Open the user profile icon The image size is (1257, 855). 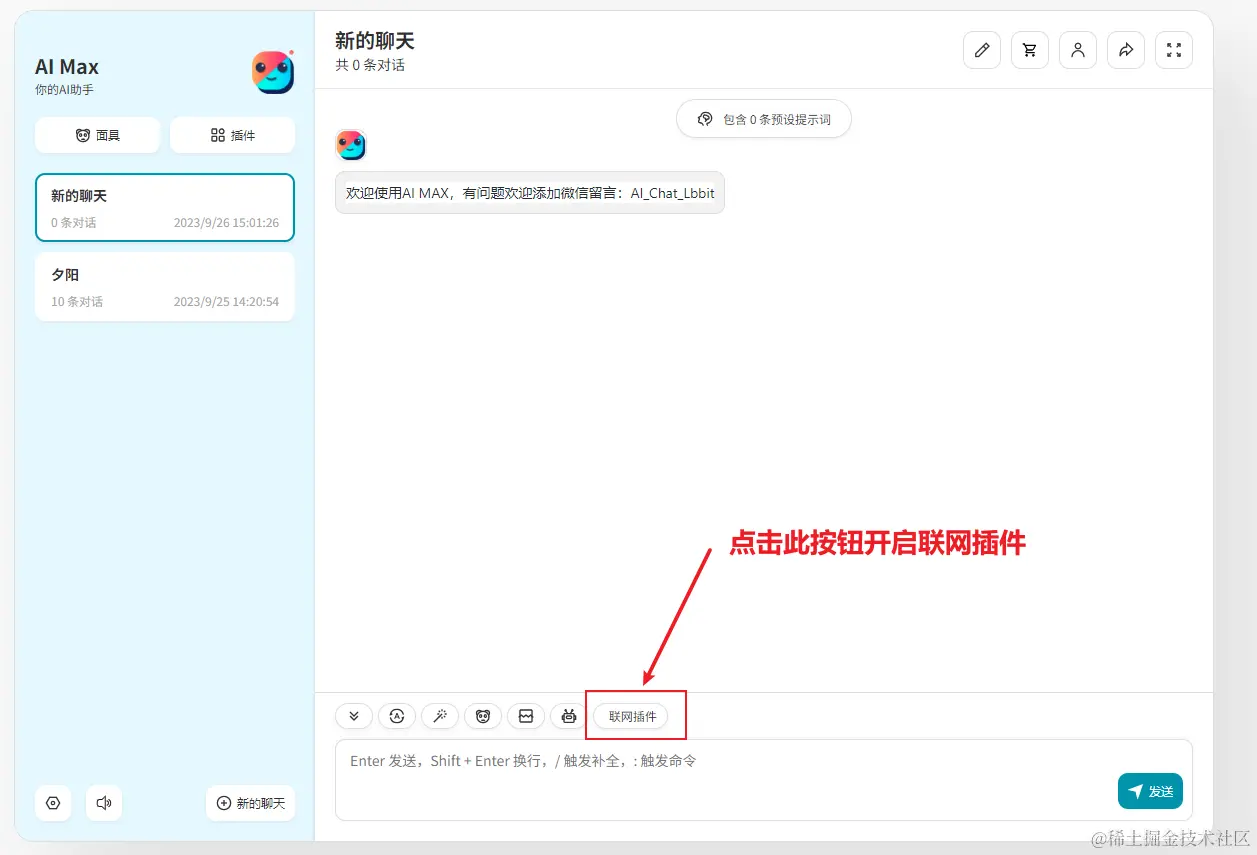click(1077, 50)
